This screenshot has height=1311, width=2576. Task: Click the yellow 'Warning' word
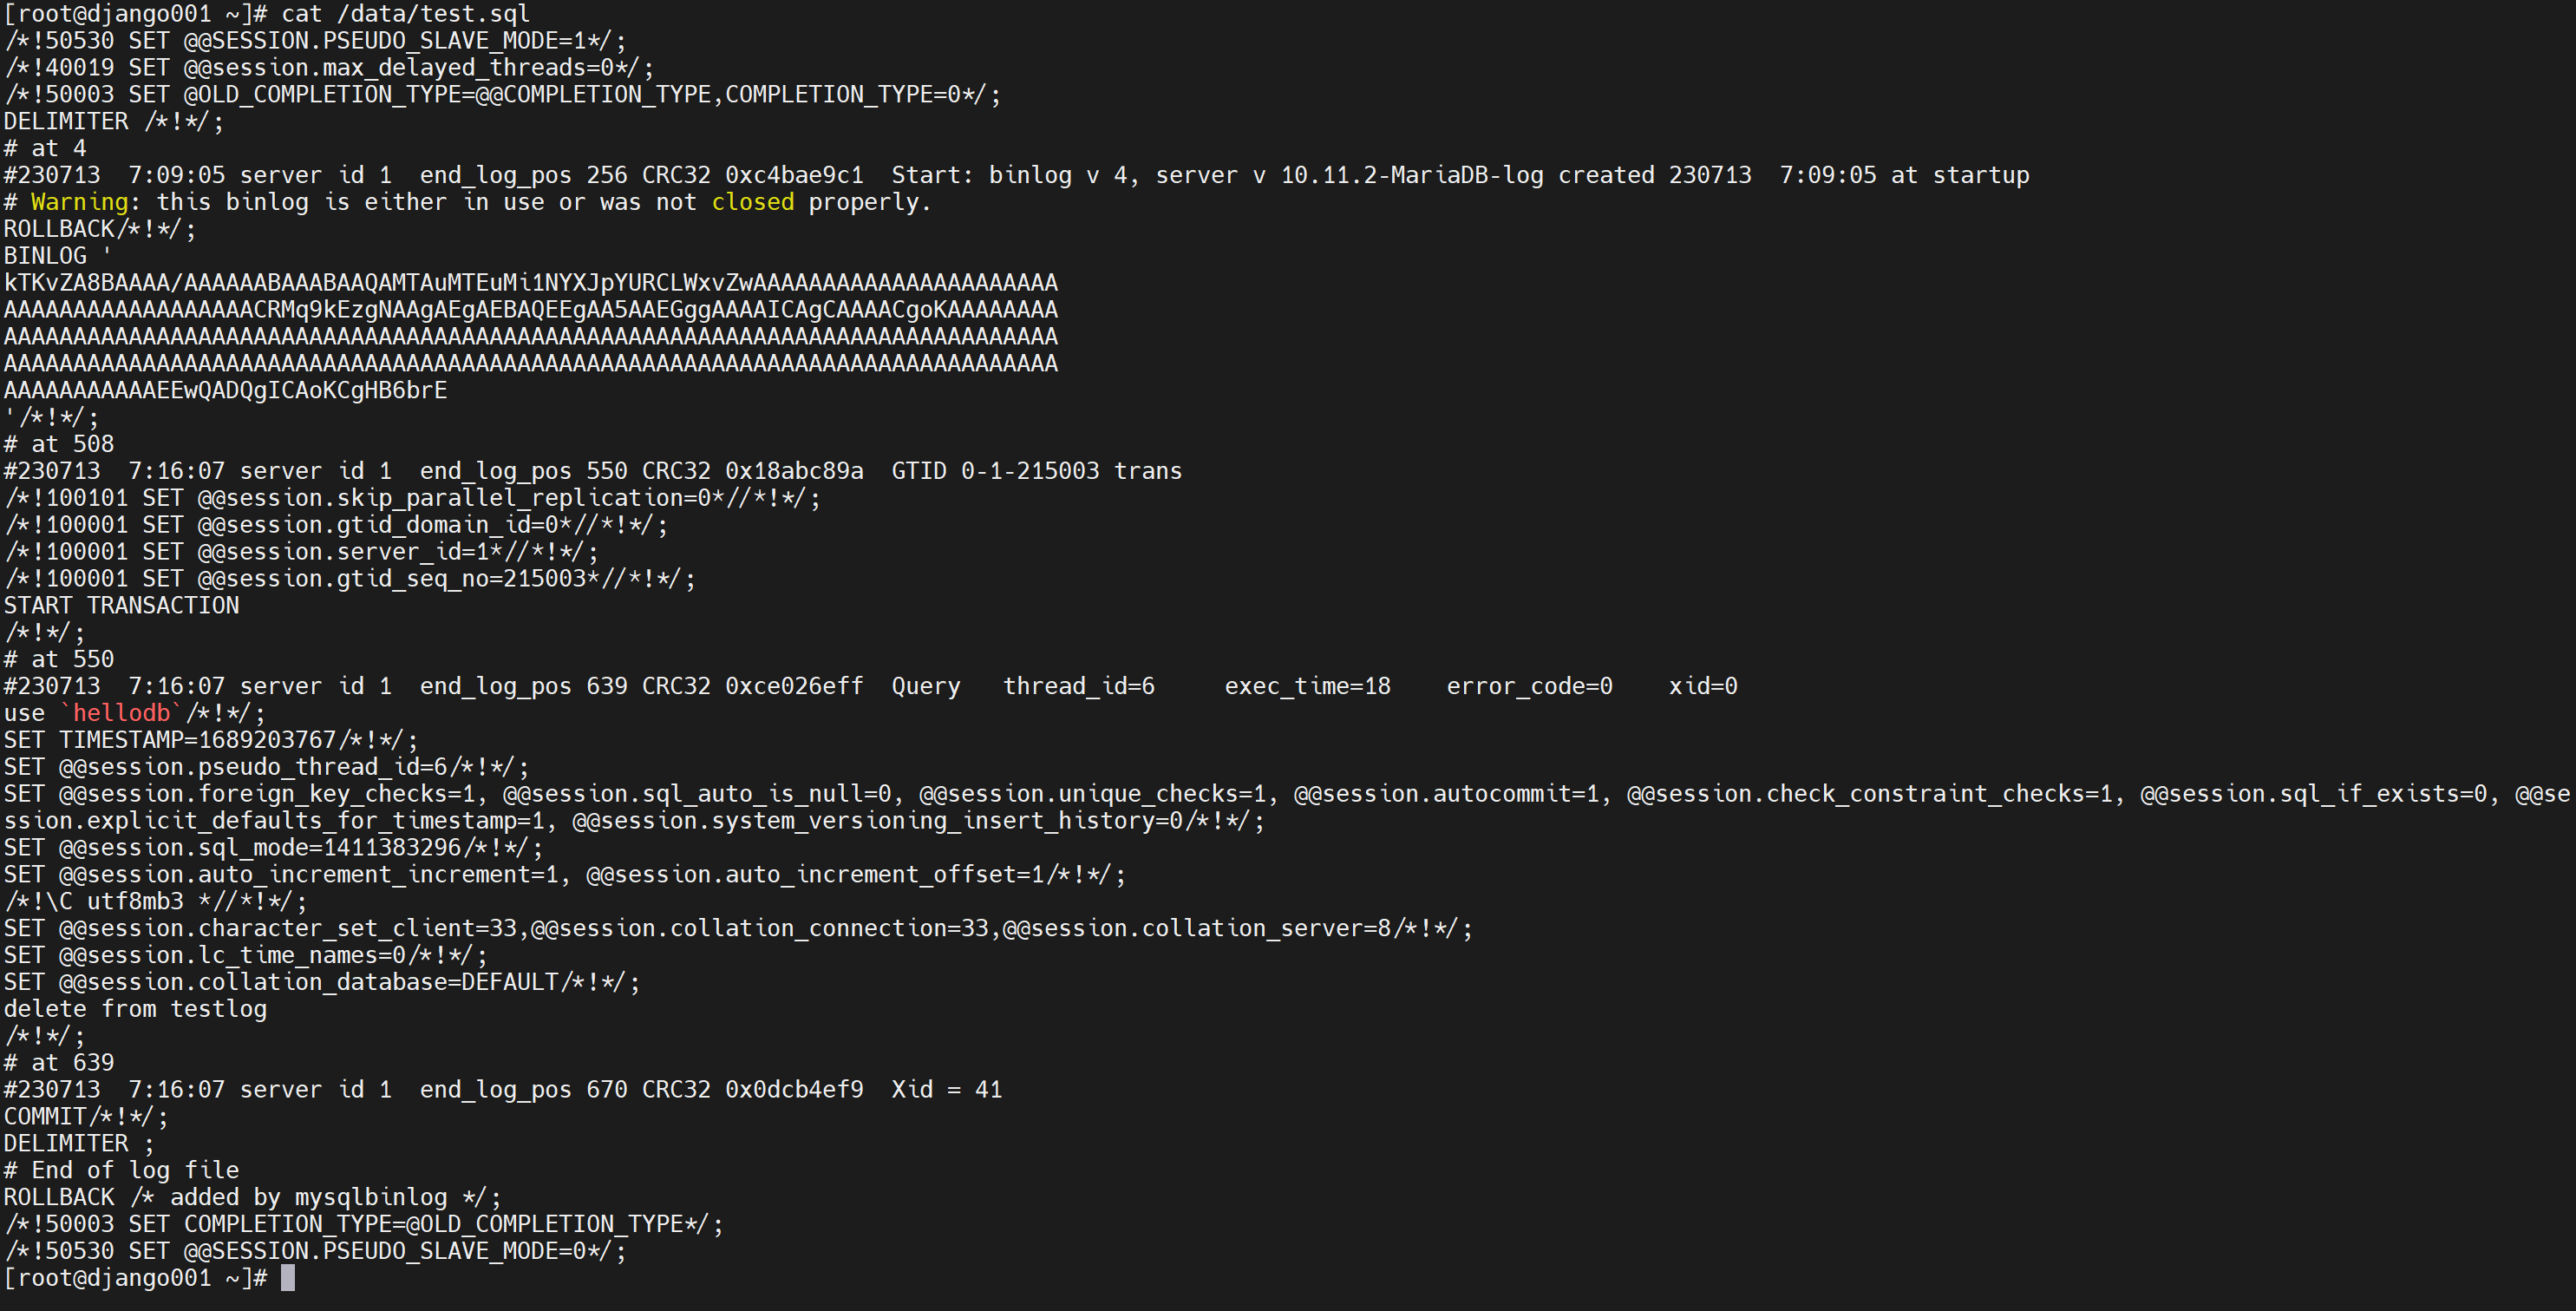click(79, 202)
